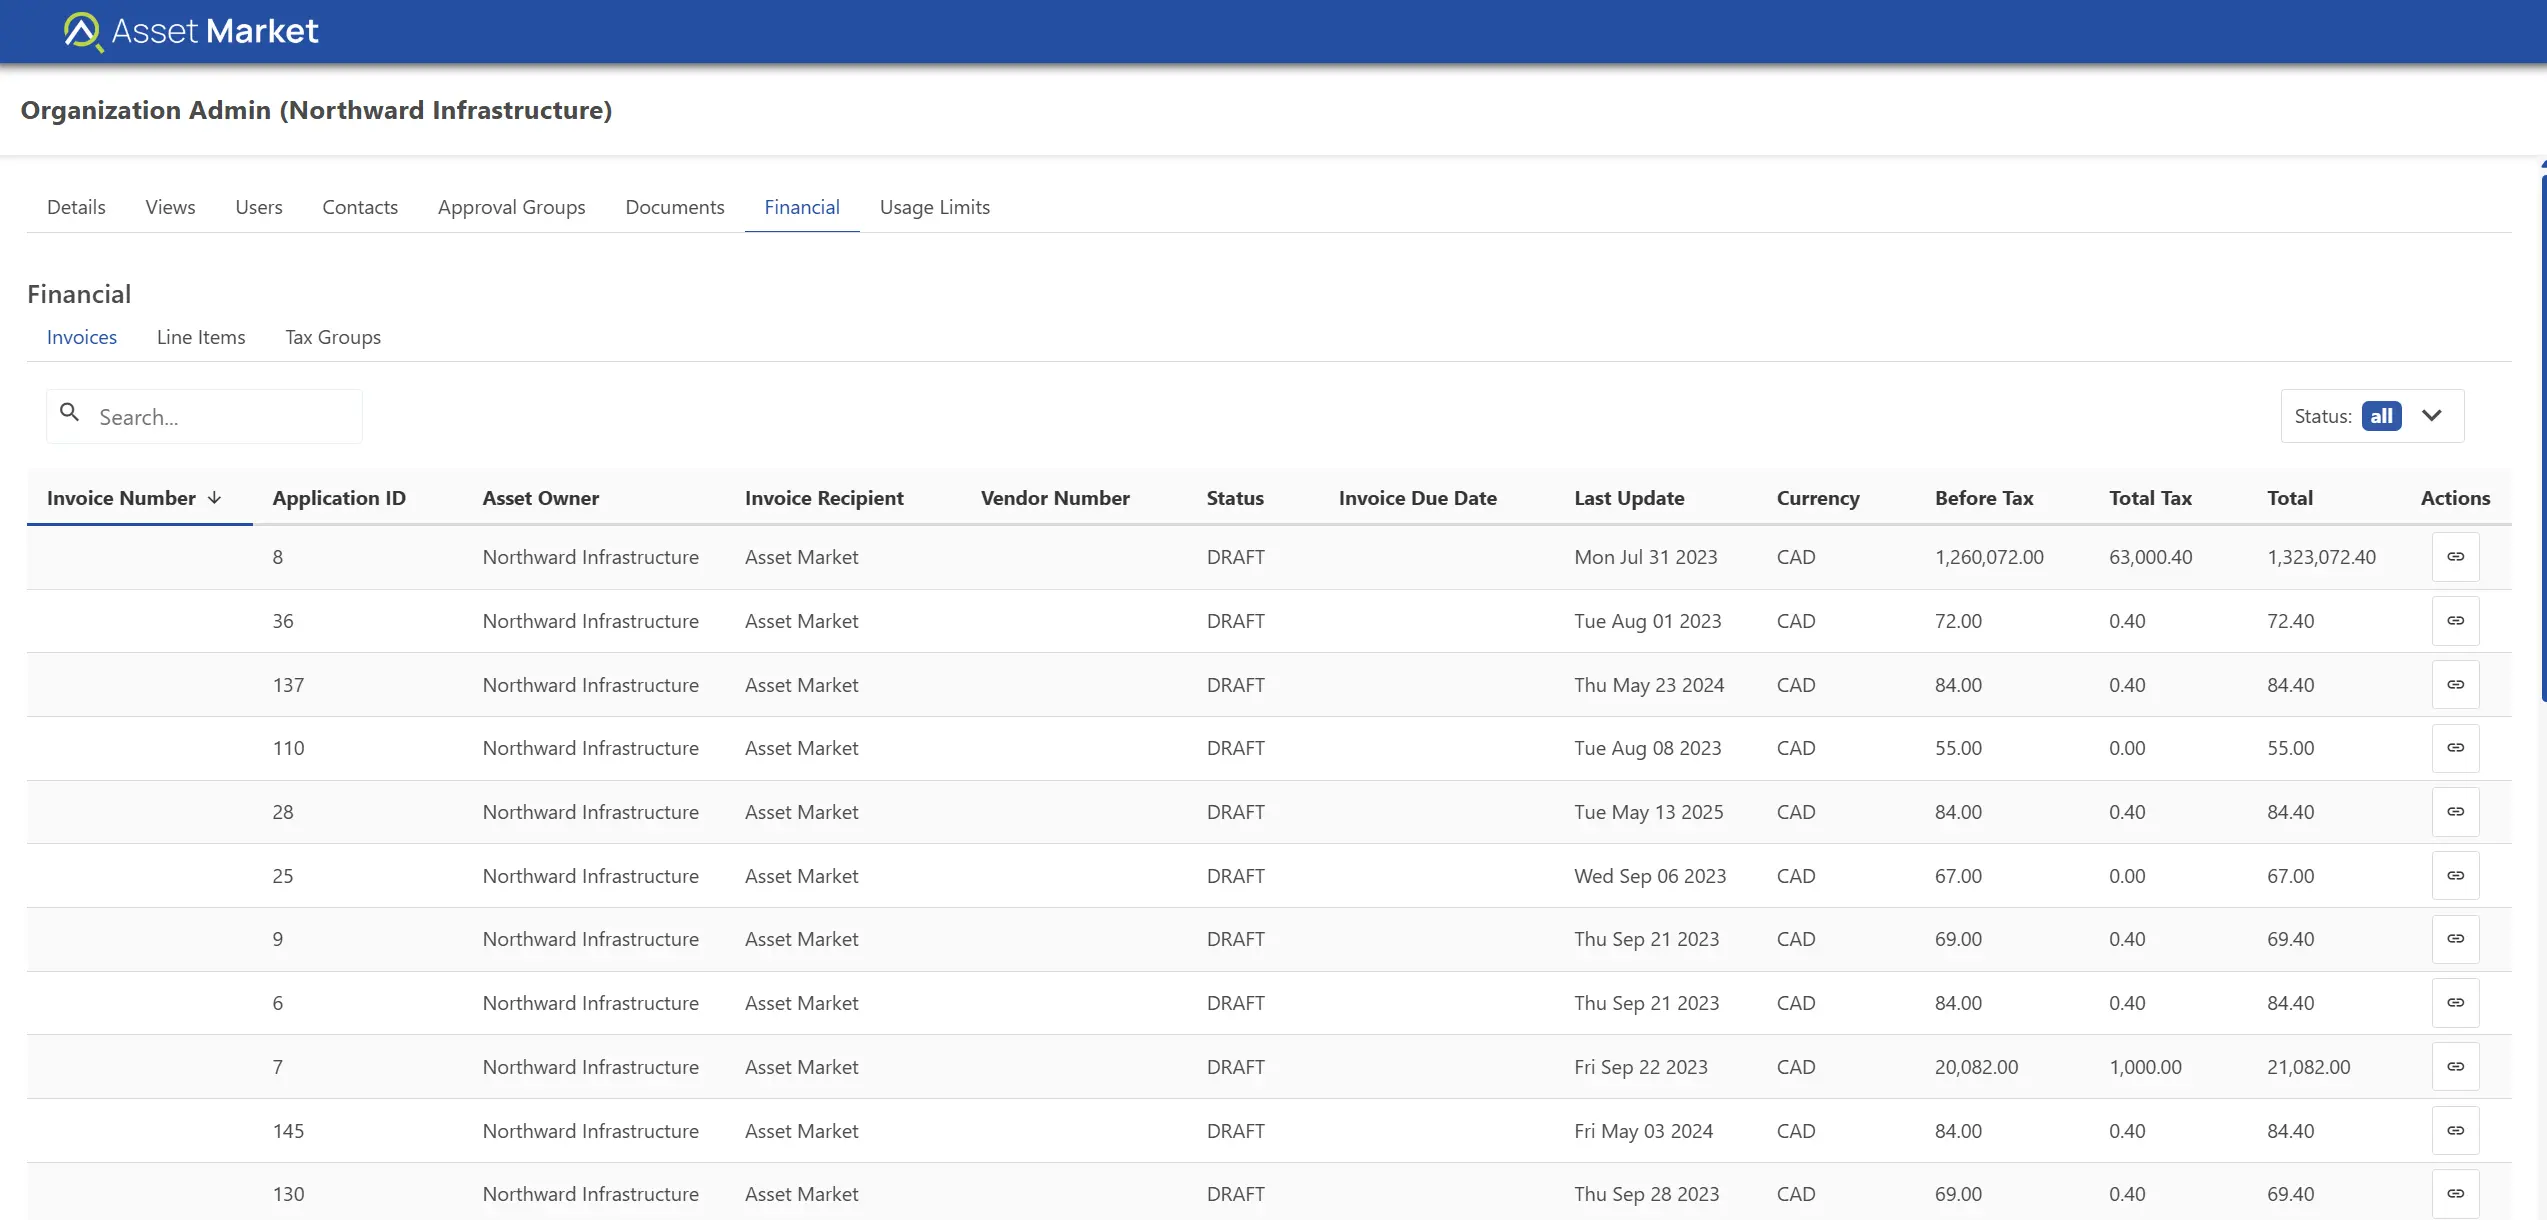This screenshot has height=1220, width=2547.
Task: Click the total value 55.00
Action: click(2290, 748)
